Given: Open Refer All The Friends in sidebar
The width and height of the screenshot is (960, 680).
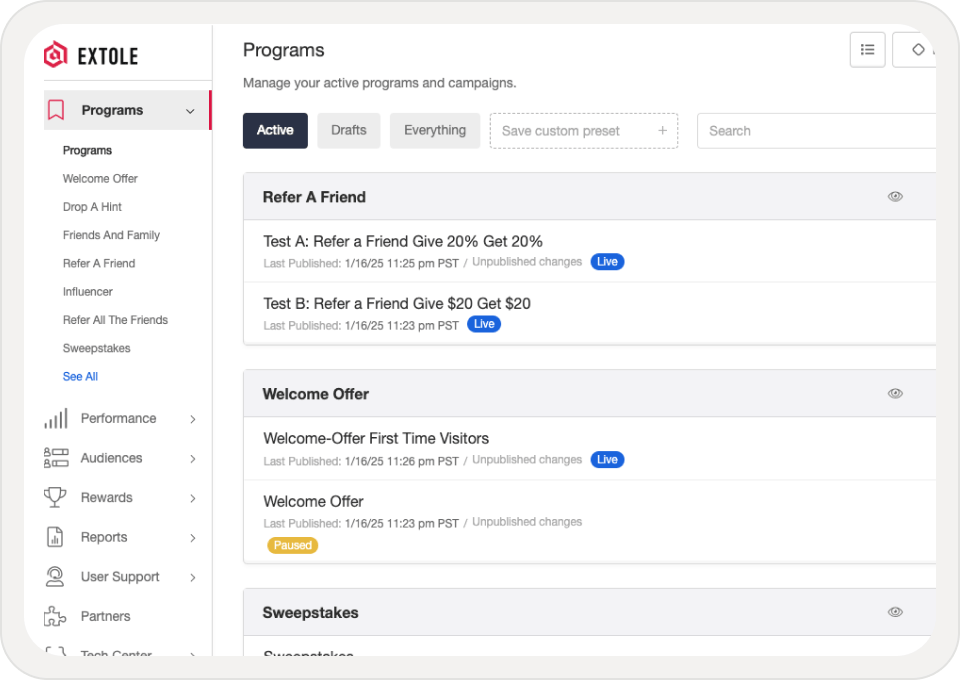Looking at the screenshot, I should point(115,320).
